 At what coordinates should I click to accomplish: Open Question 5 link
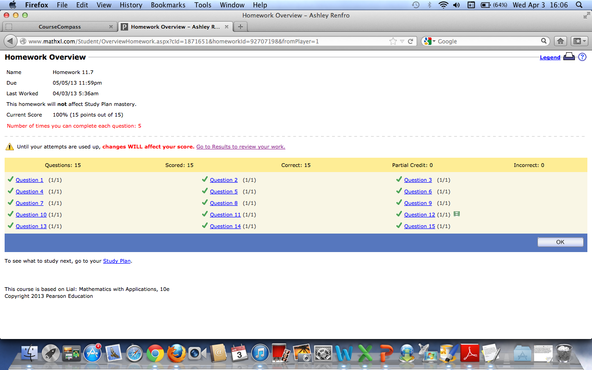(x=224, y=192)
